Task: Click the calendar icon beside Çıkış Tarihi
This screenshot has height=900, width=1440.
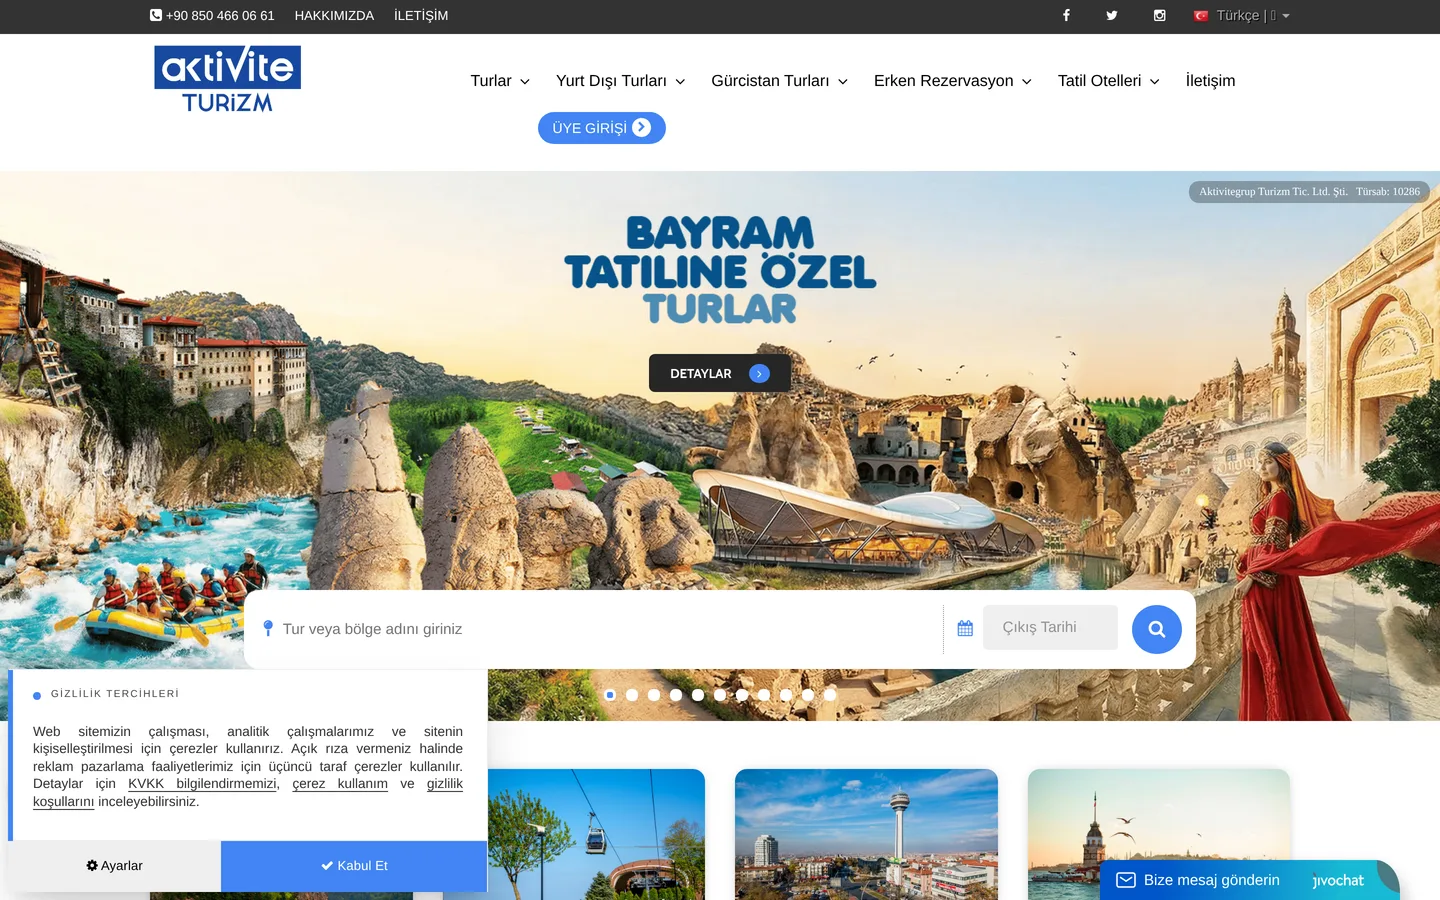Action: [965, 628]
